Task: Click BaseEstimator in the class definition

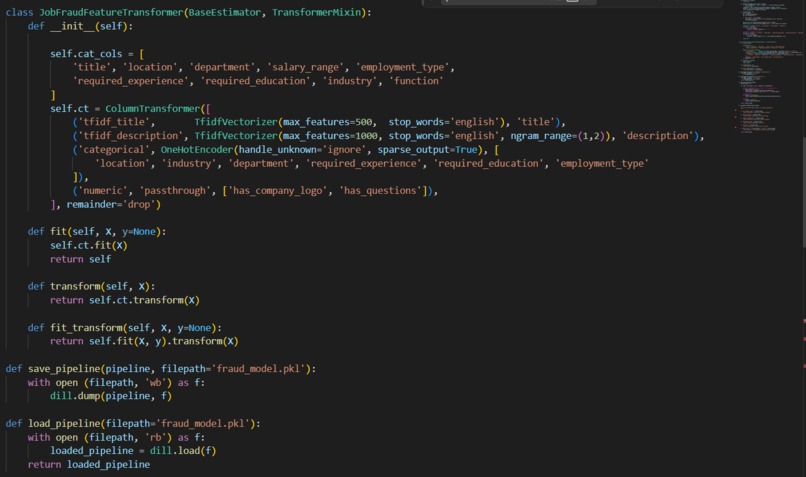Action: 224,12
